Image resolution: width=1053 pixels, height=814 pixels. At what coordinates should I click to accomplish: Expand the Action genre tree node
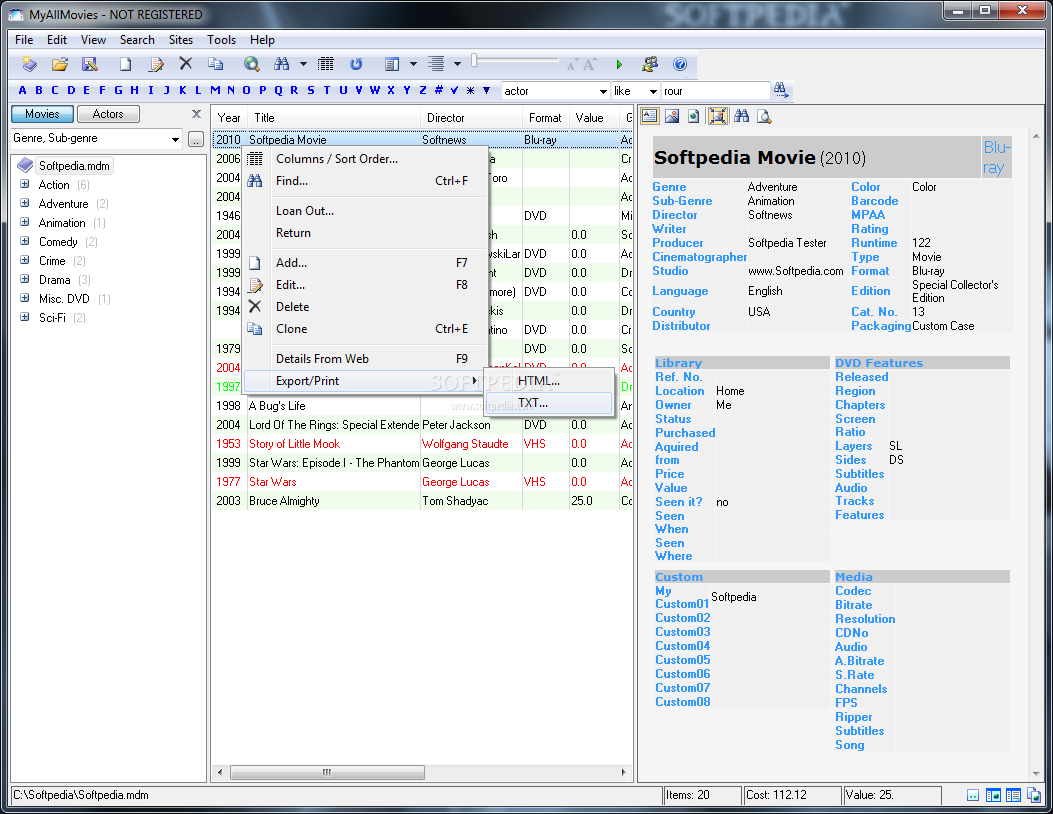[24, 184]
